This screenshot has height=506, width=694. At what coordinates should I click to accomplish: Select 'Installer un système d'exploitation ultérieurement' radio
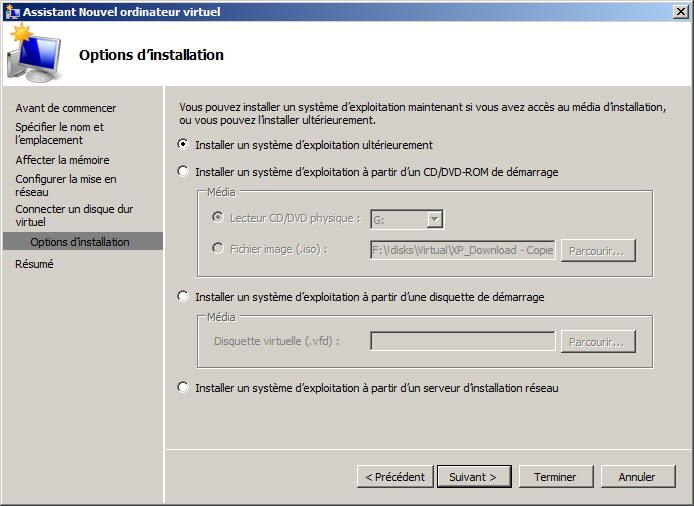(183, 144)
